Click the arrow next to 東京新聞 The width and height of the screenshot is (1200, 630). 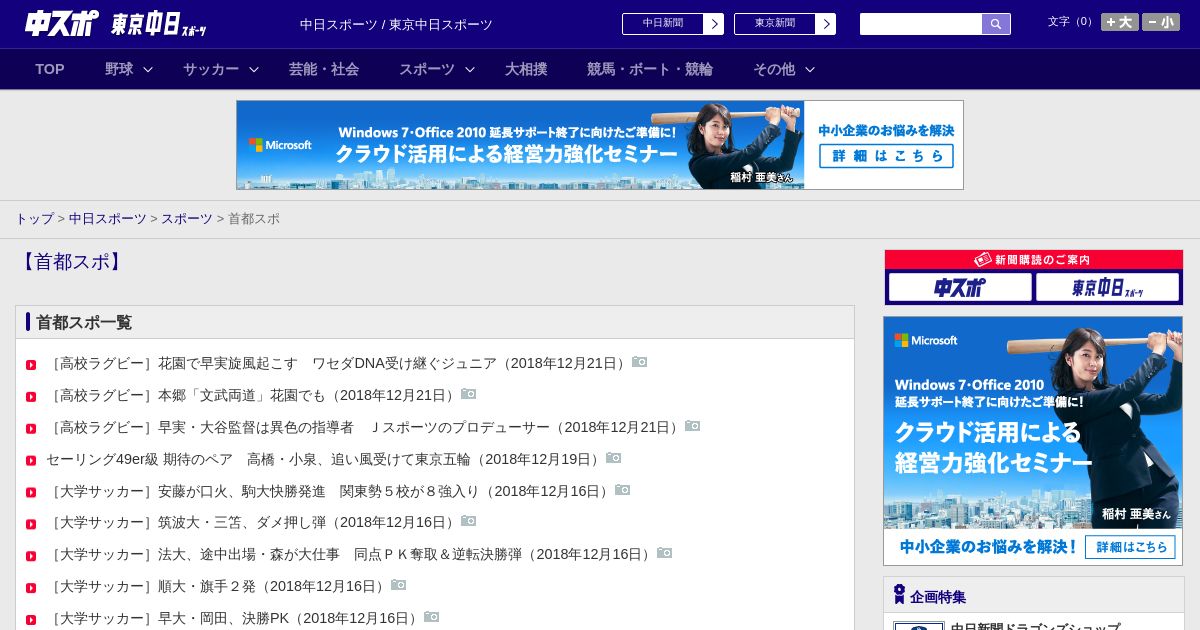pos(826,24)
